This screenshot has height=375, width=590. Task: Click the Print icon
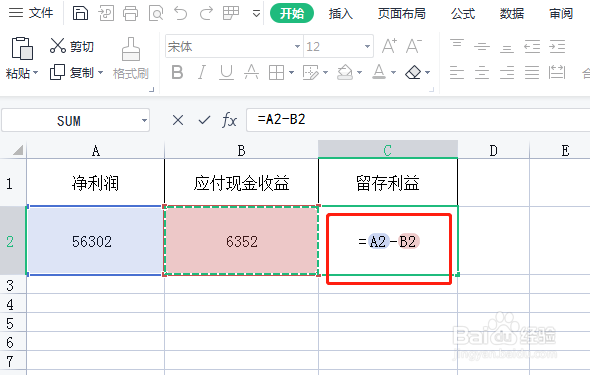[x=131, y=14]
